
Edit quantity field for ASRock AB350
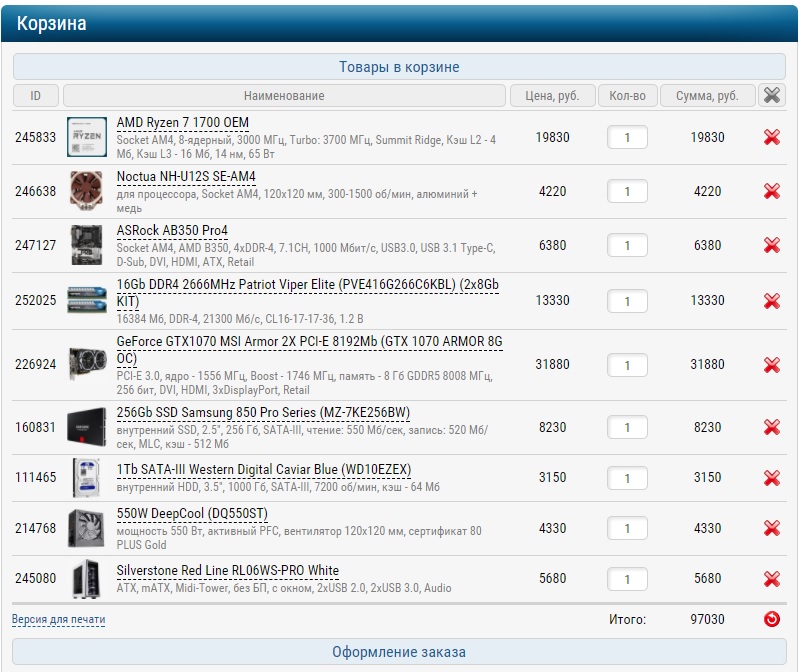(x=627, y=245)
